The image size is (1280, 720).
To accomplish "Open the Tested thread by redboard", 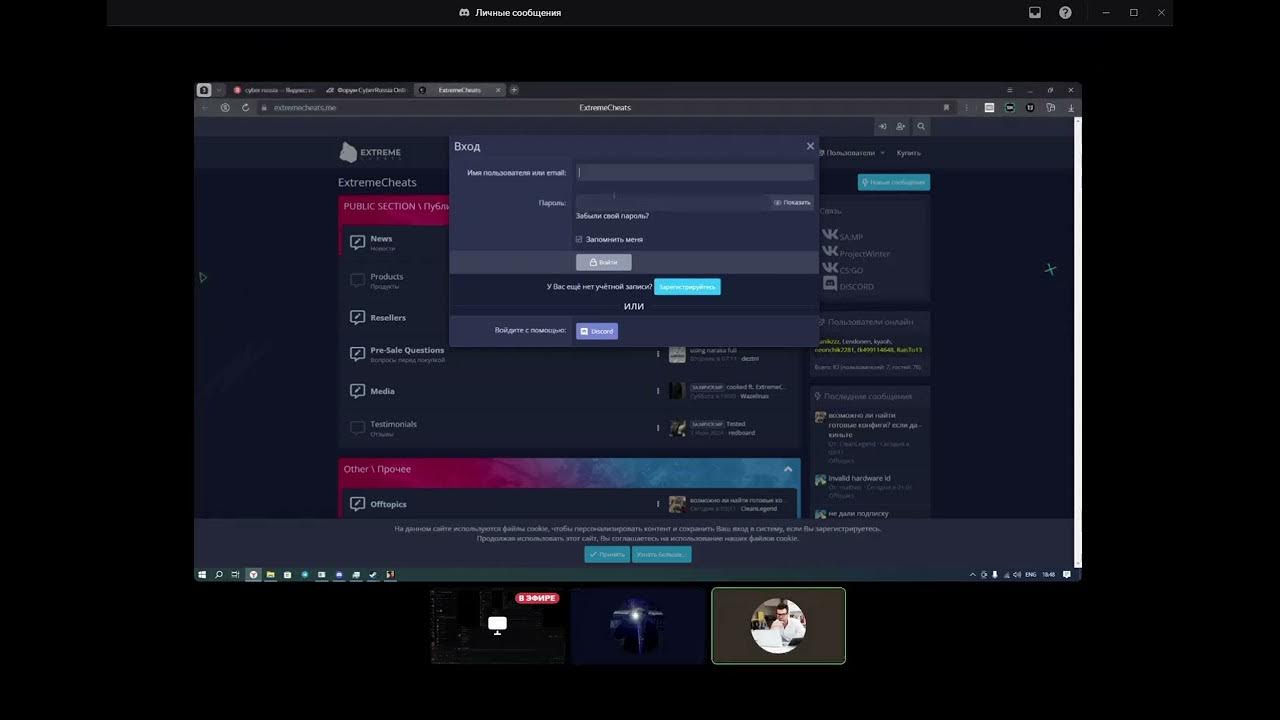I will click(736, 424).
